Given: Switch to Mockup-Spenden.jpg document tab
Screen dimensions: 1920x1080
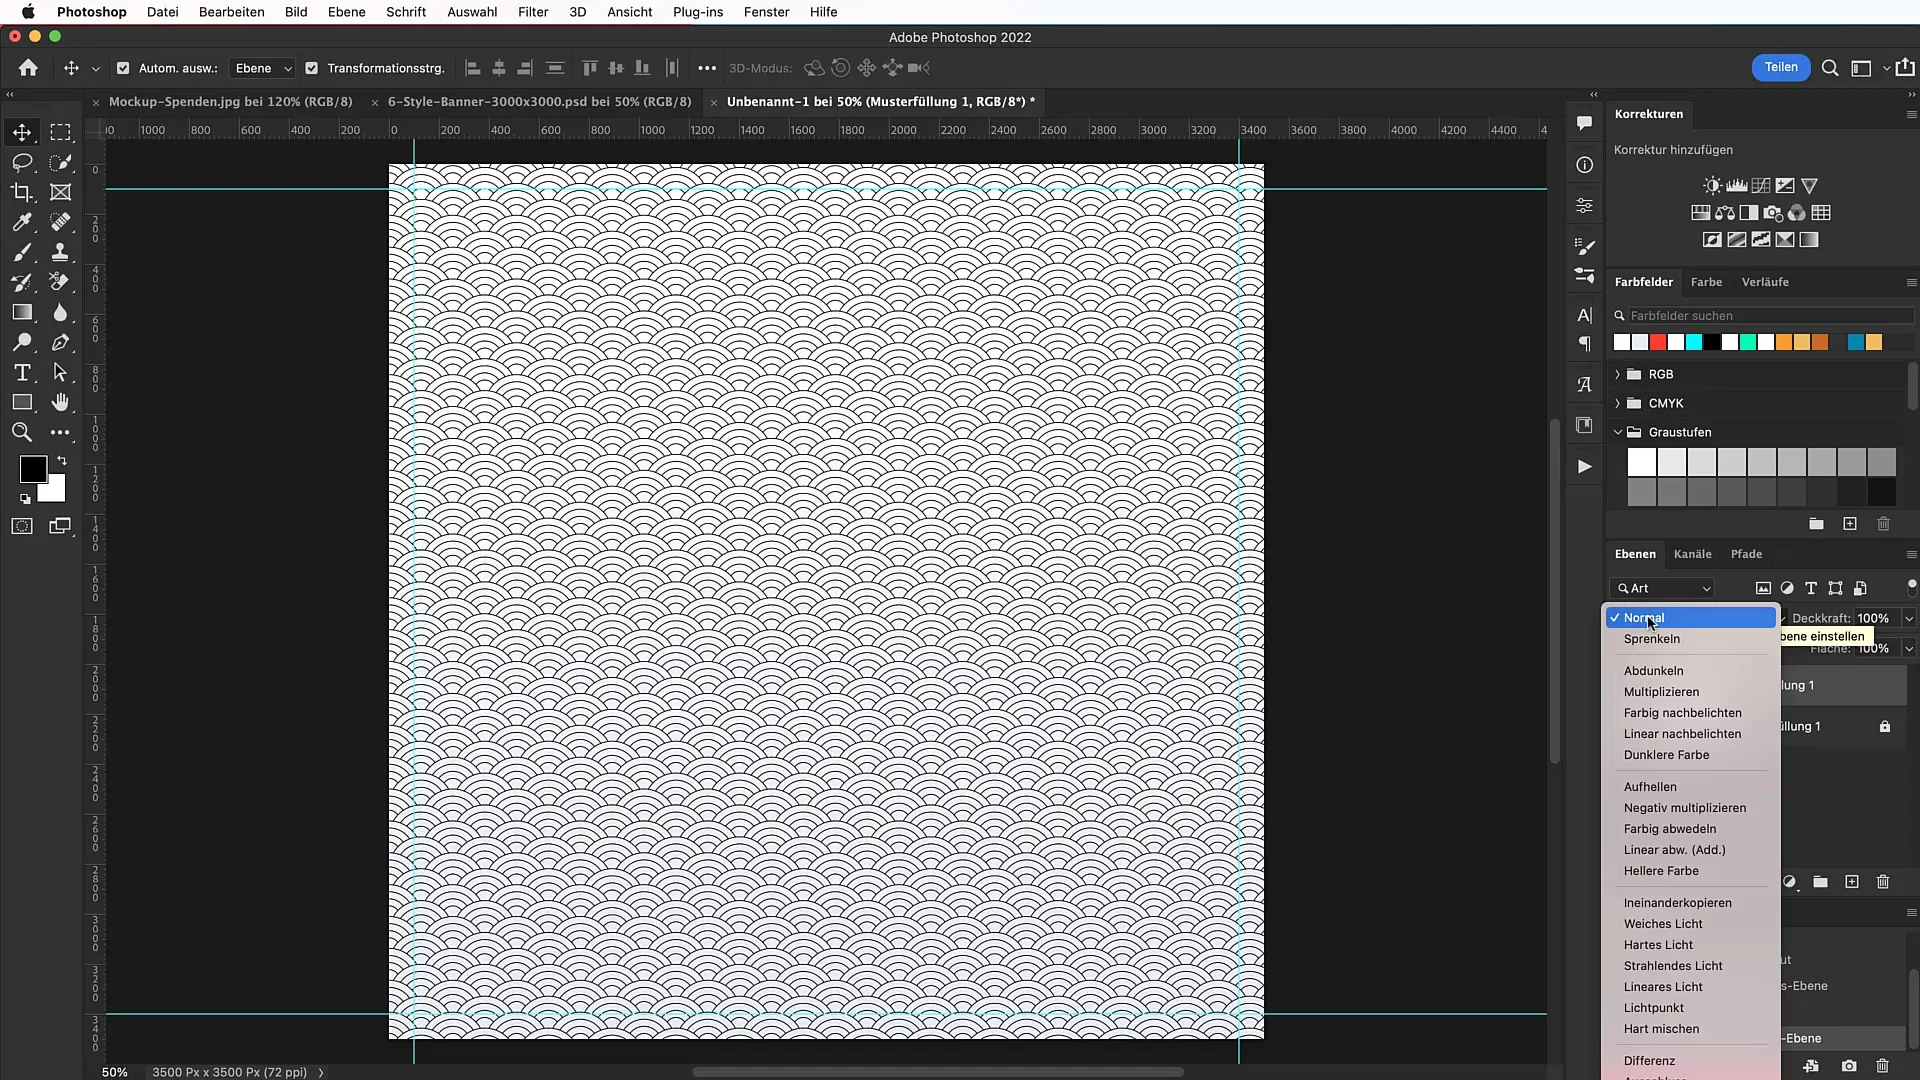Looking at the screenshot, I should click(230, 101).
